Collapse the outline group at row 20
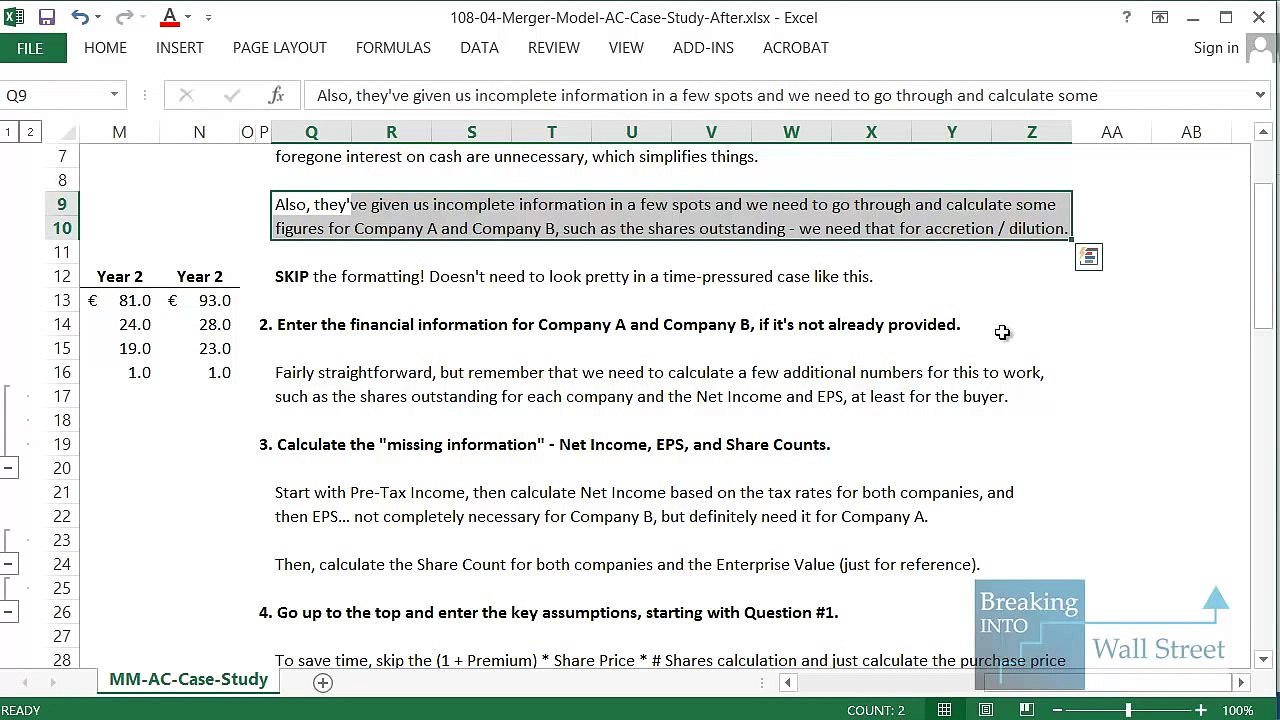The width and height of the screenshot is (1280, 720). click(8, 468)
